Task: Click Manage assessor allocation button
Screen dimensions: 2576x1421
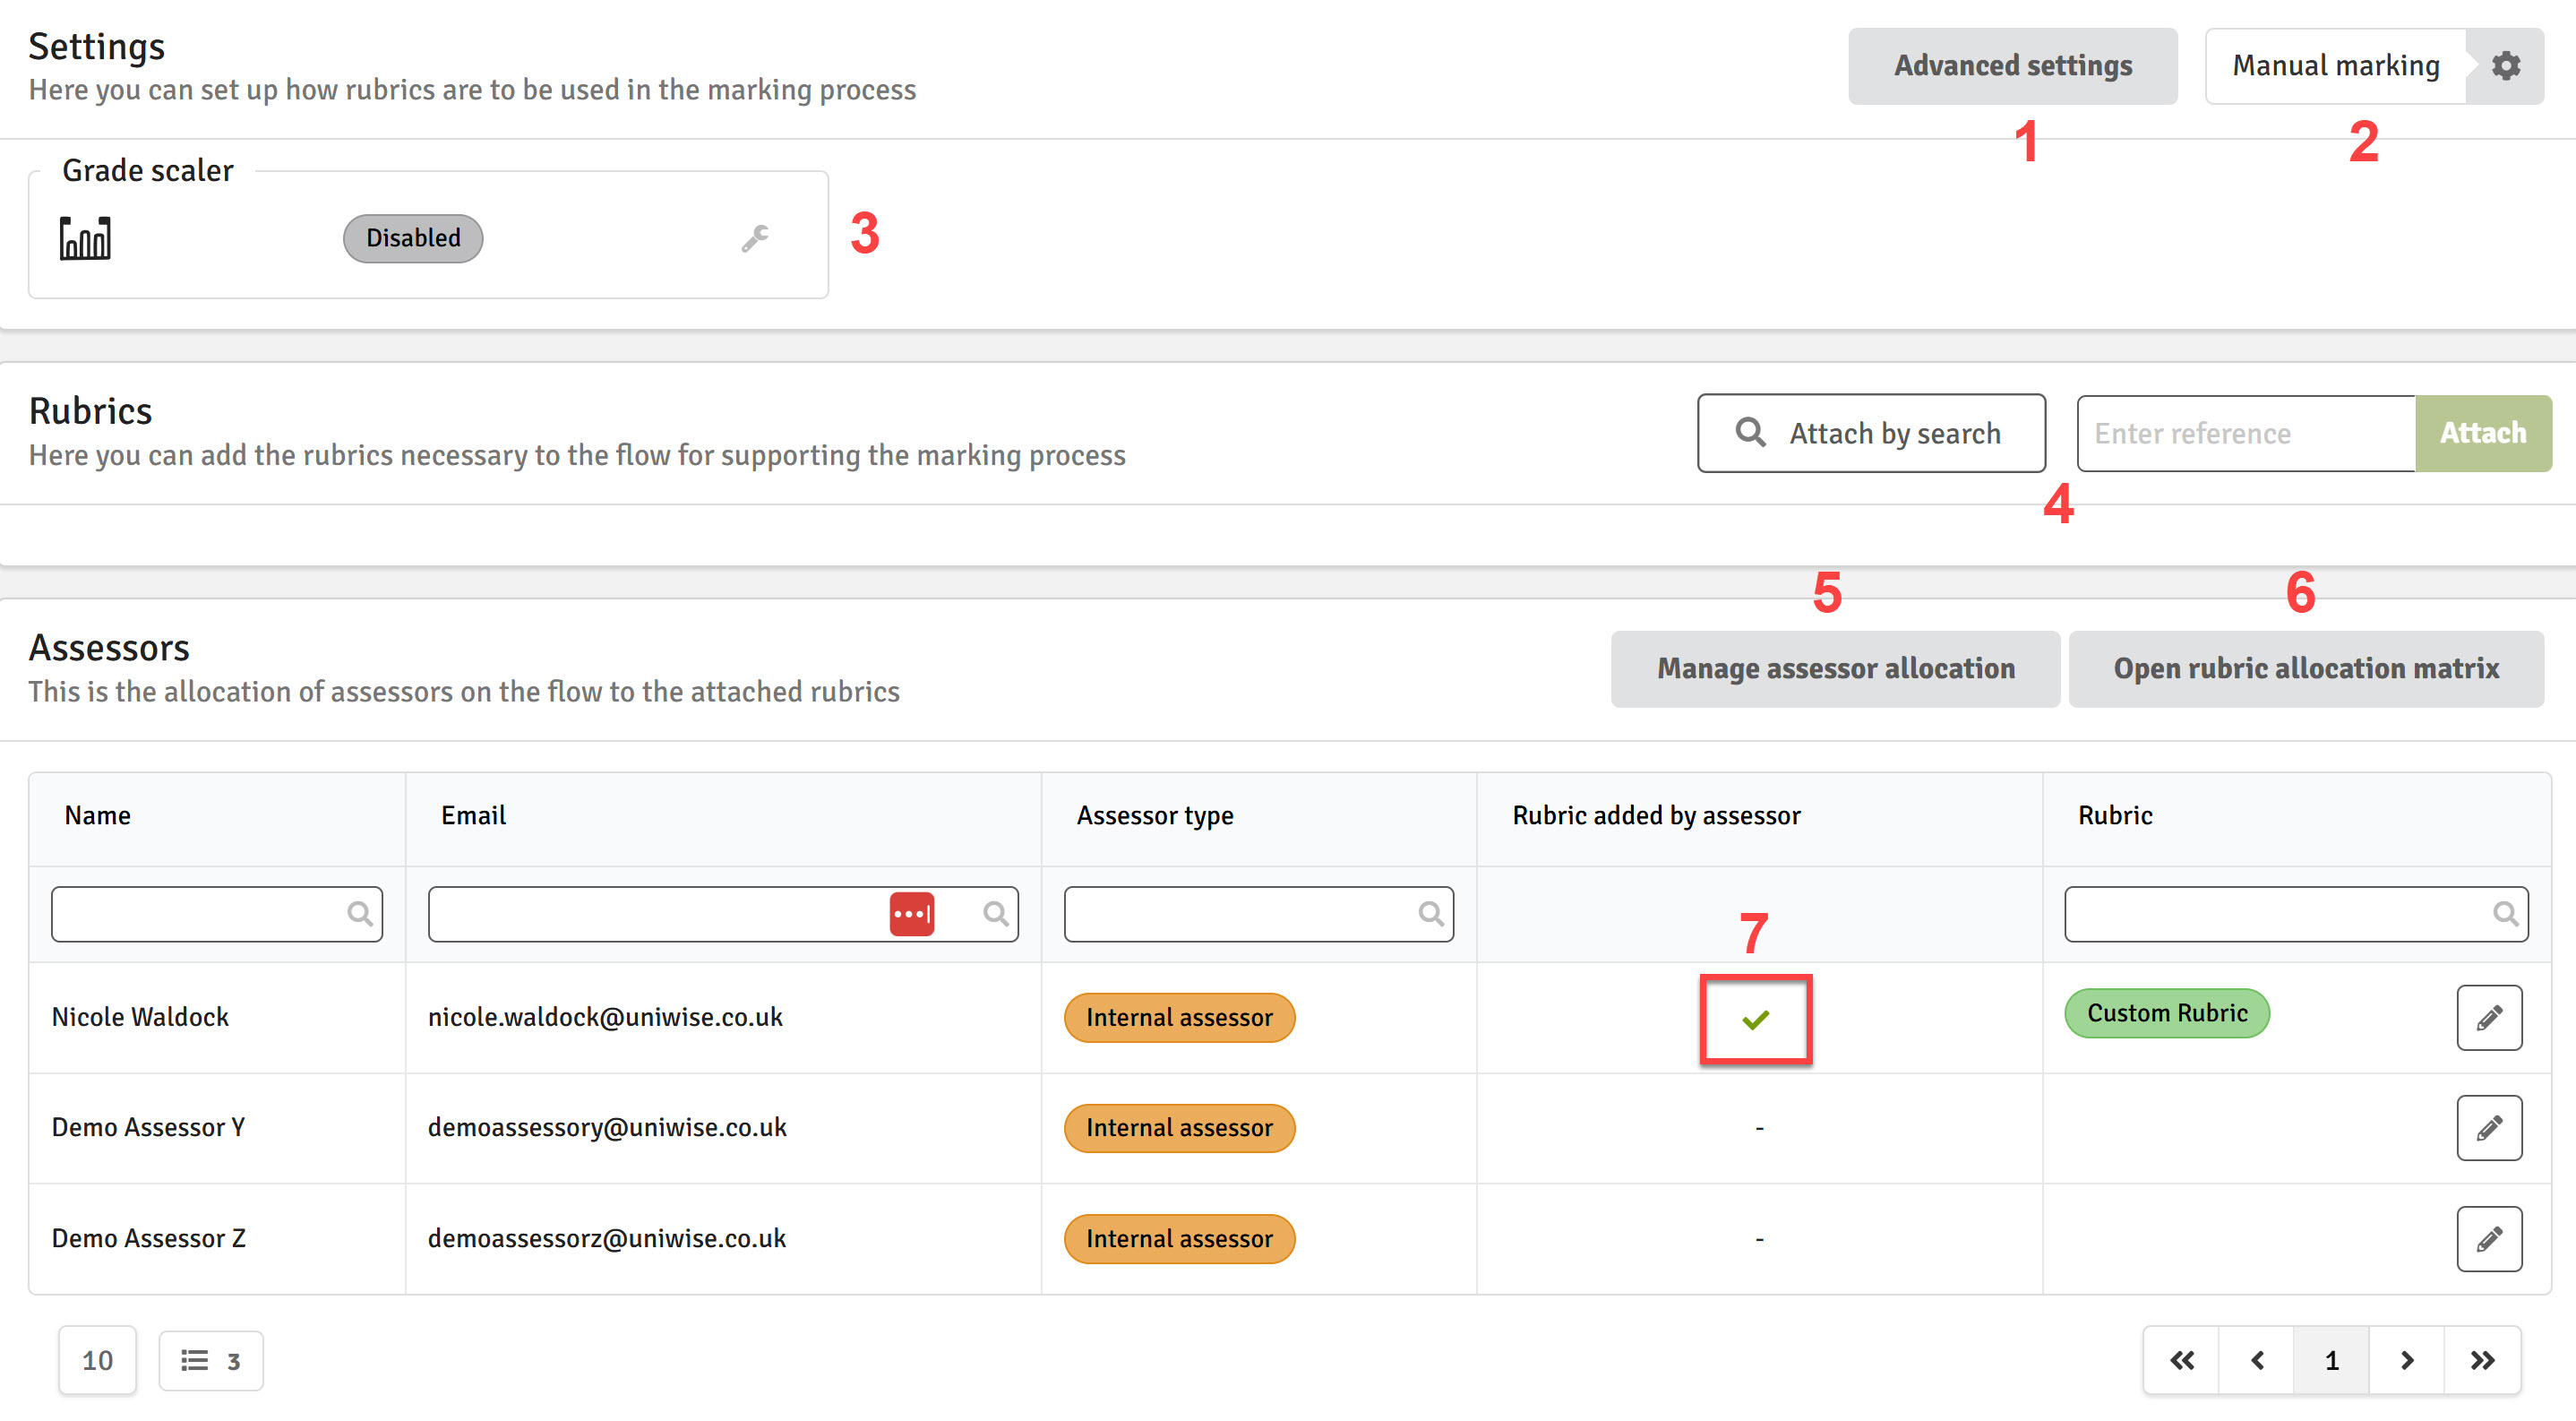Action: [1835, 668]
